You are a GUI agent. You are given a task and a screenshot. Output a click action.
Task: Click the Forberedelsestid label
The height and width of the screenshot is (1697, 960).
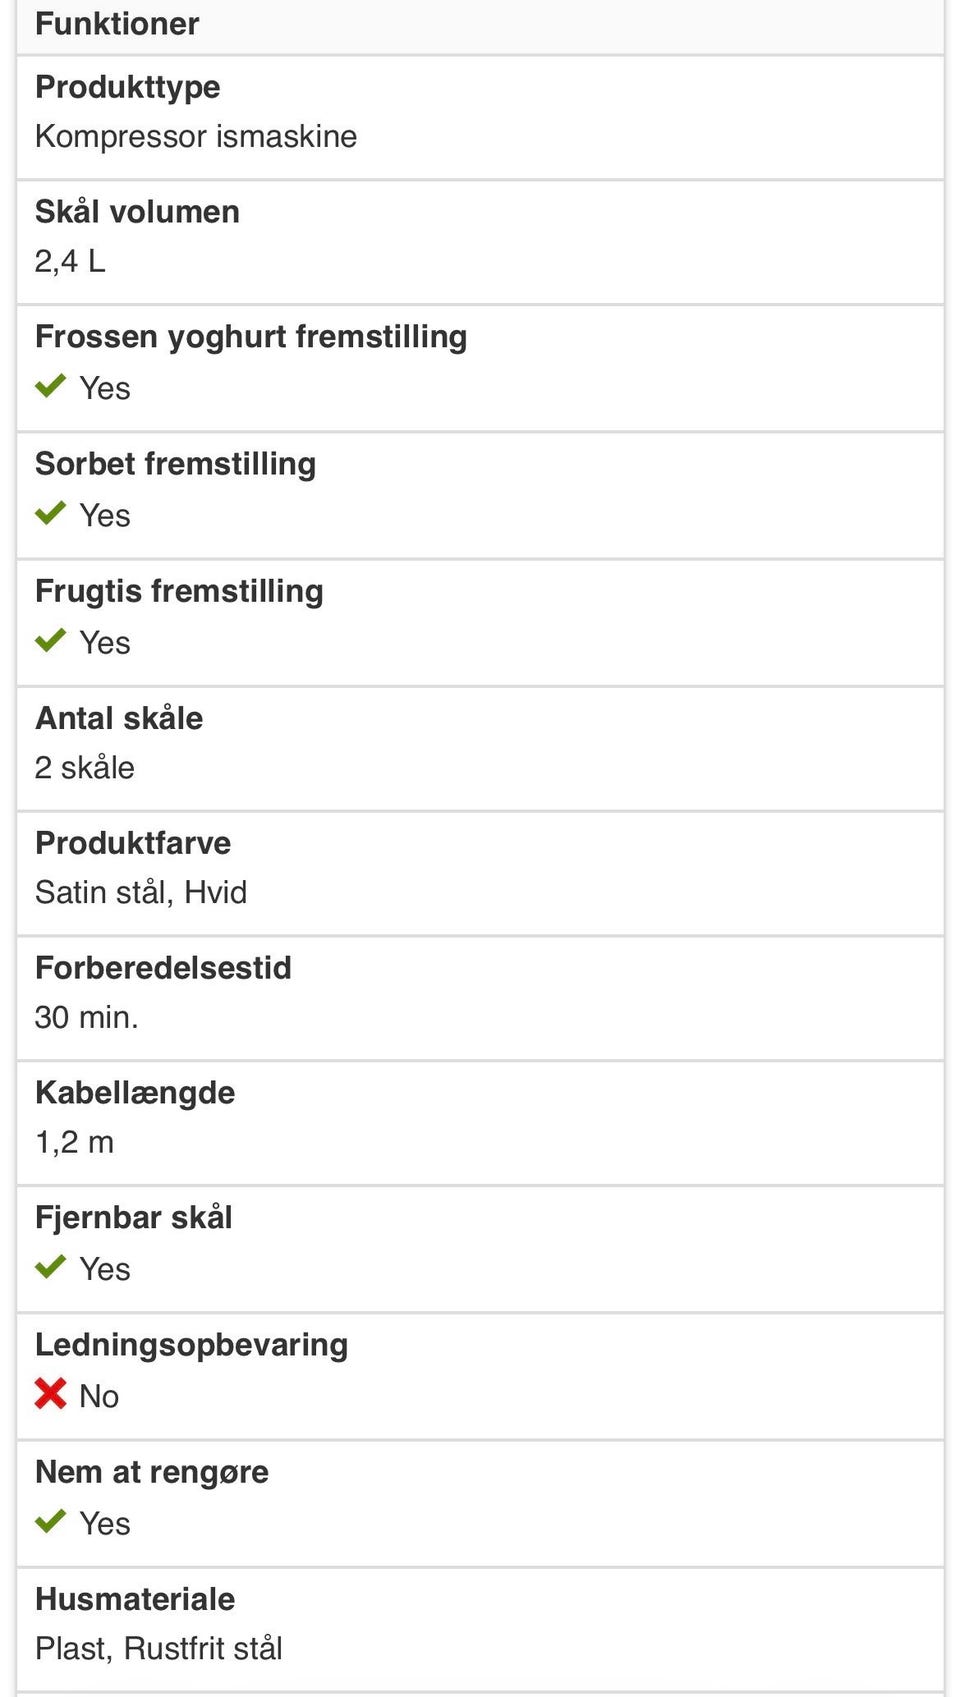[163, 968]
